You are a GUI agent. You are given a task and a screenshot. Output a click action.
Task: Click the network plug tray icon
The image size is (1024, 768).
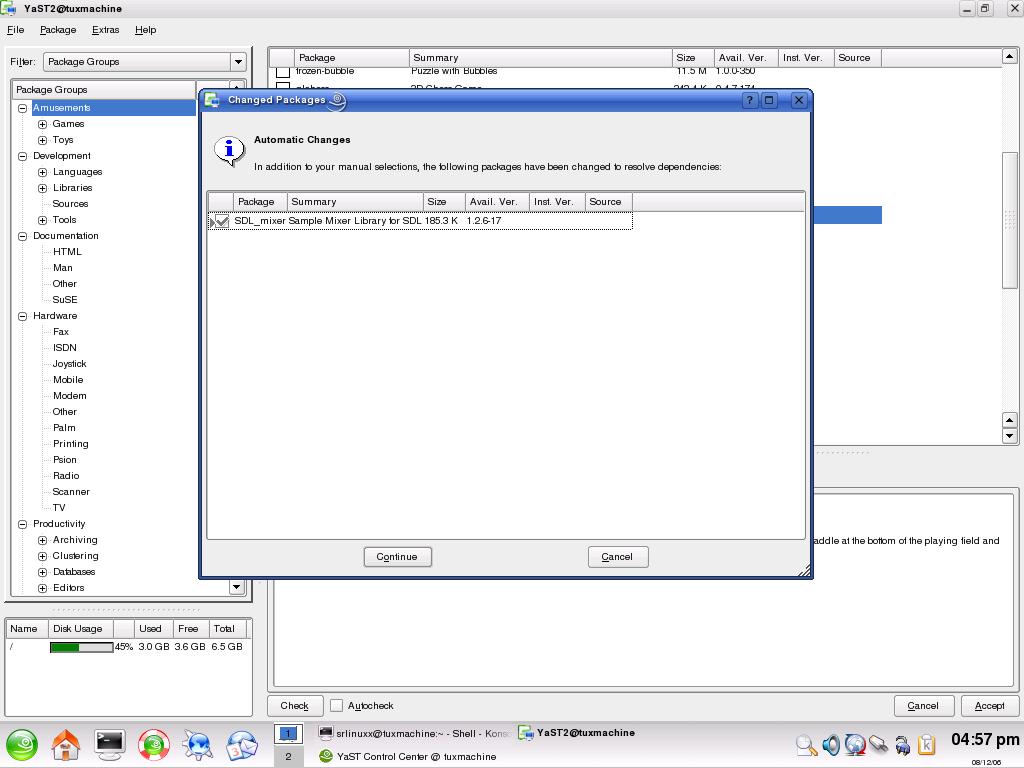[878, 744]
